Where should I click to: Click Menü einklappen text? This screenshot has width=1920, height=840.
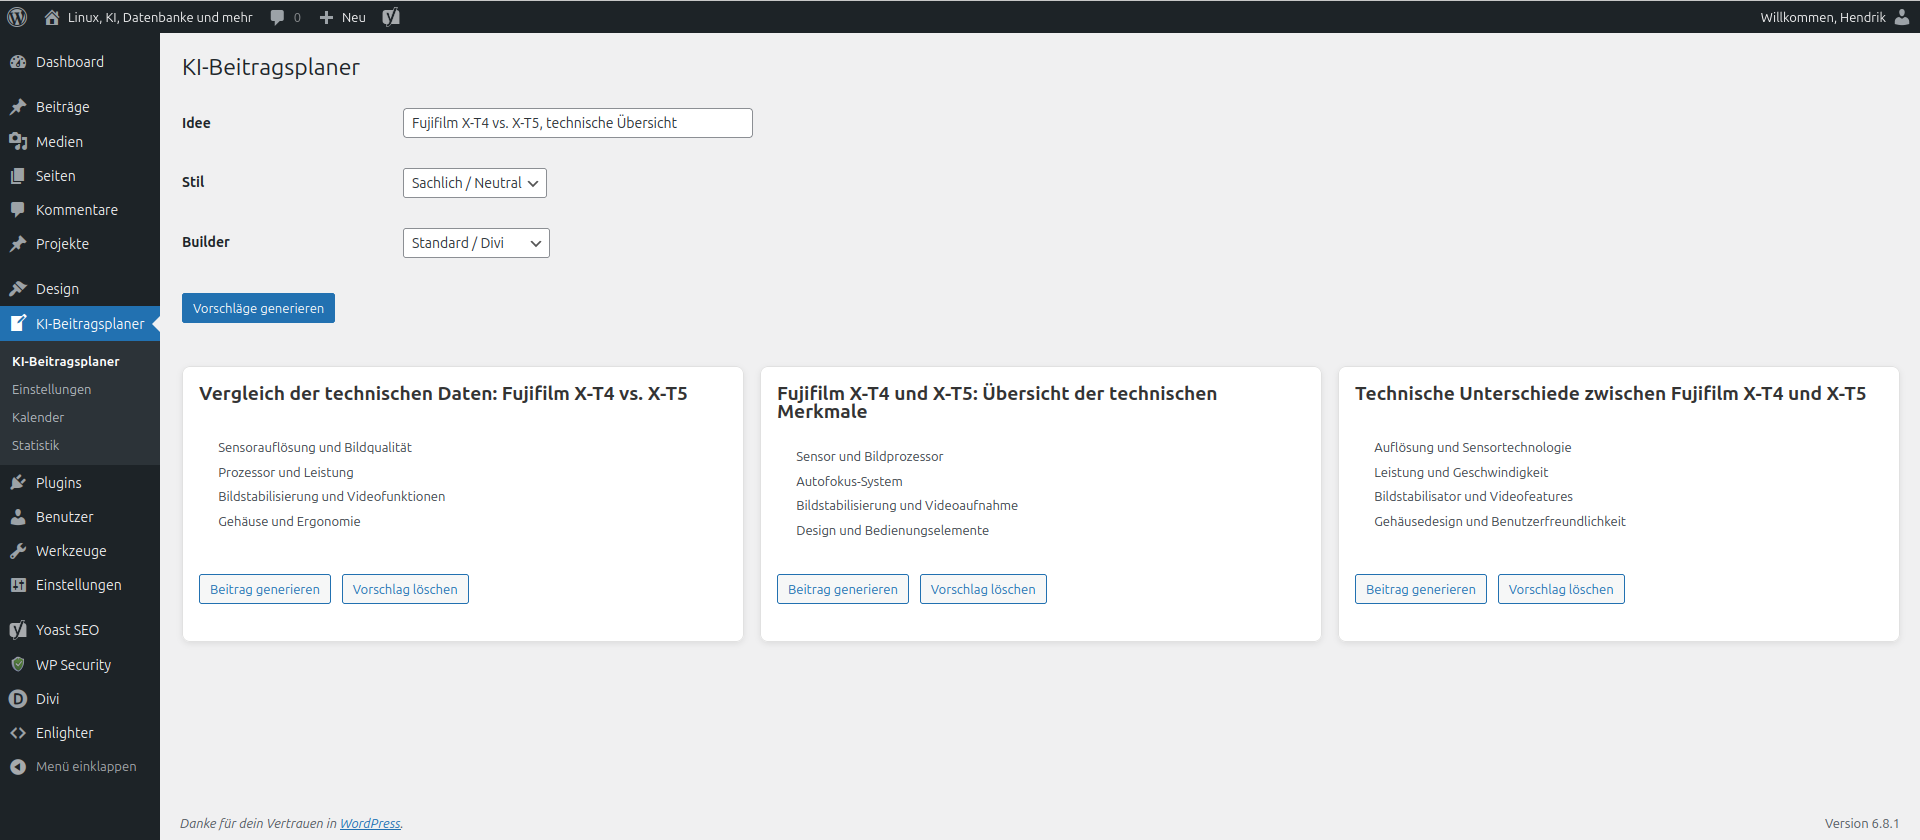[x=86, y=767]
